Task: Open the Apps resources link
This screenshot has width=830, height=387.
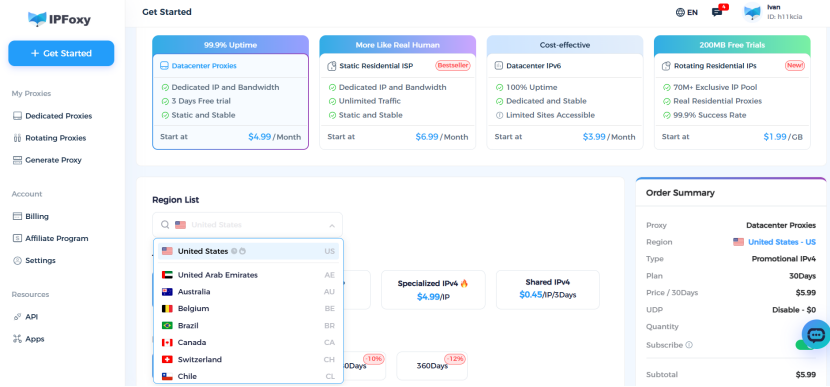Action: (x=28, y=339)
